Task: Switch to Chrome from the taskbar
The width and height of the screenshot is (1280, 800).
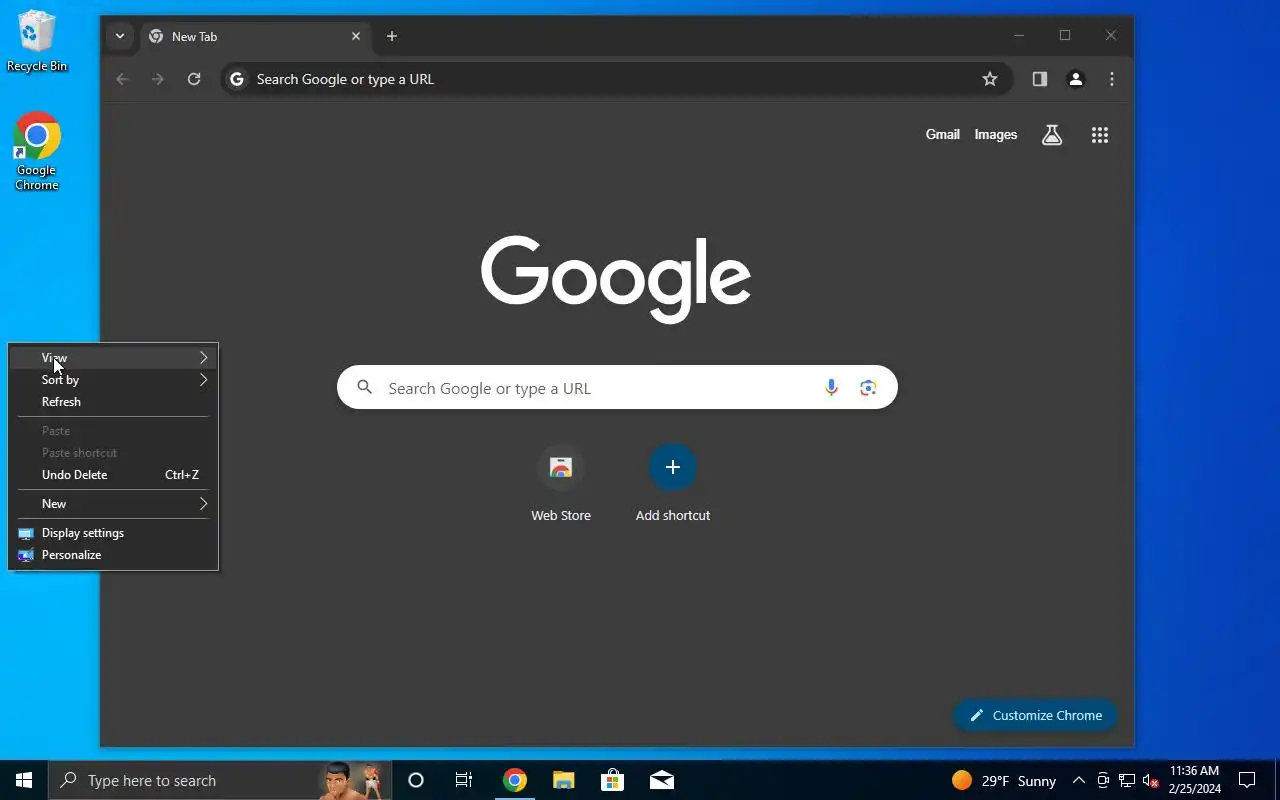Action: (515, 780)
